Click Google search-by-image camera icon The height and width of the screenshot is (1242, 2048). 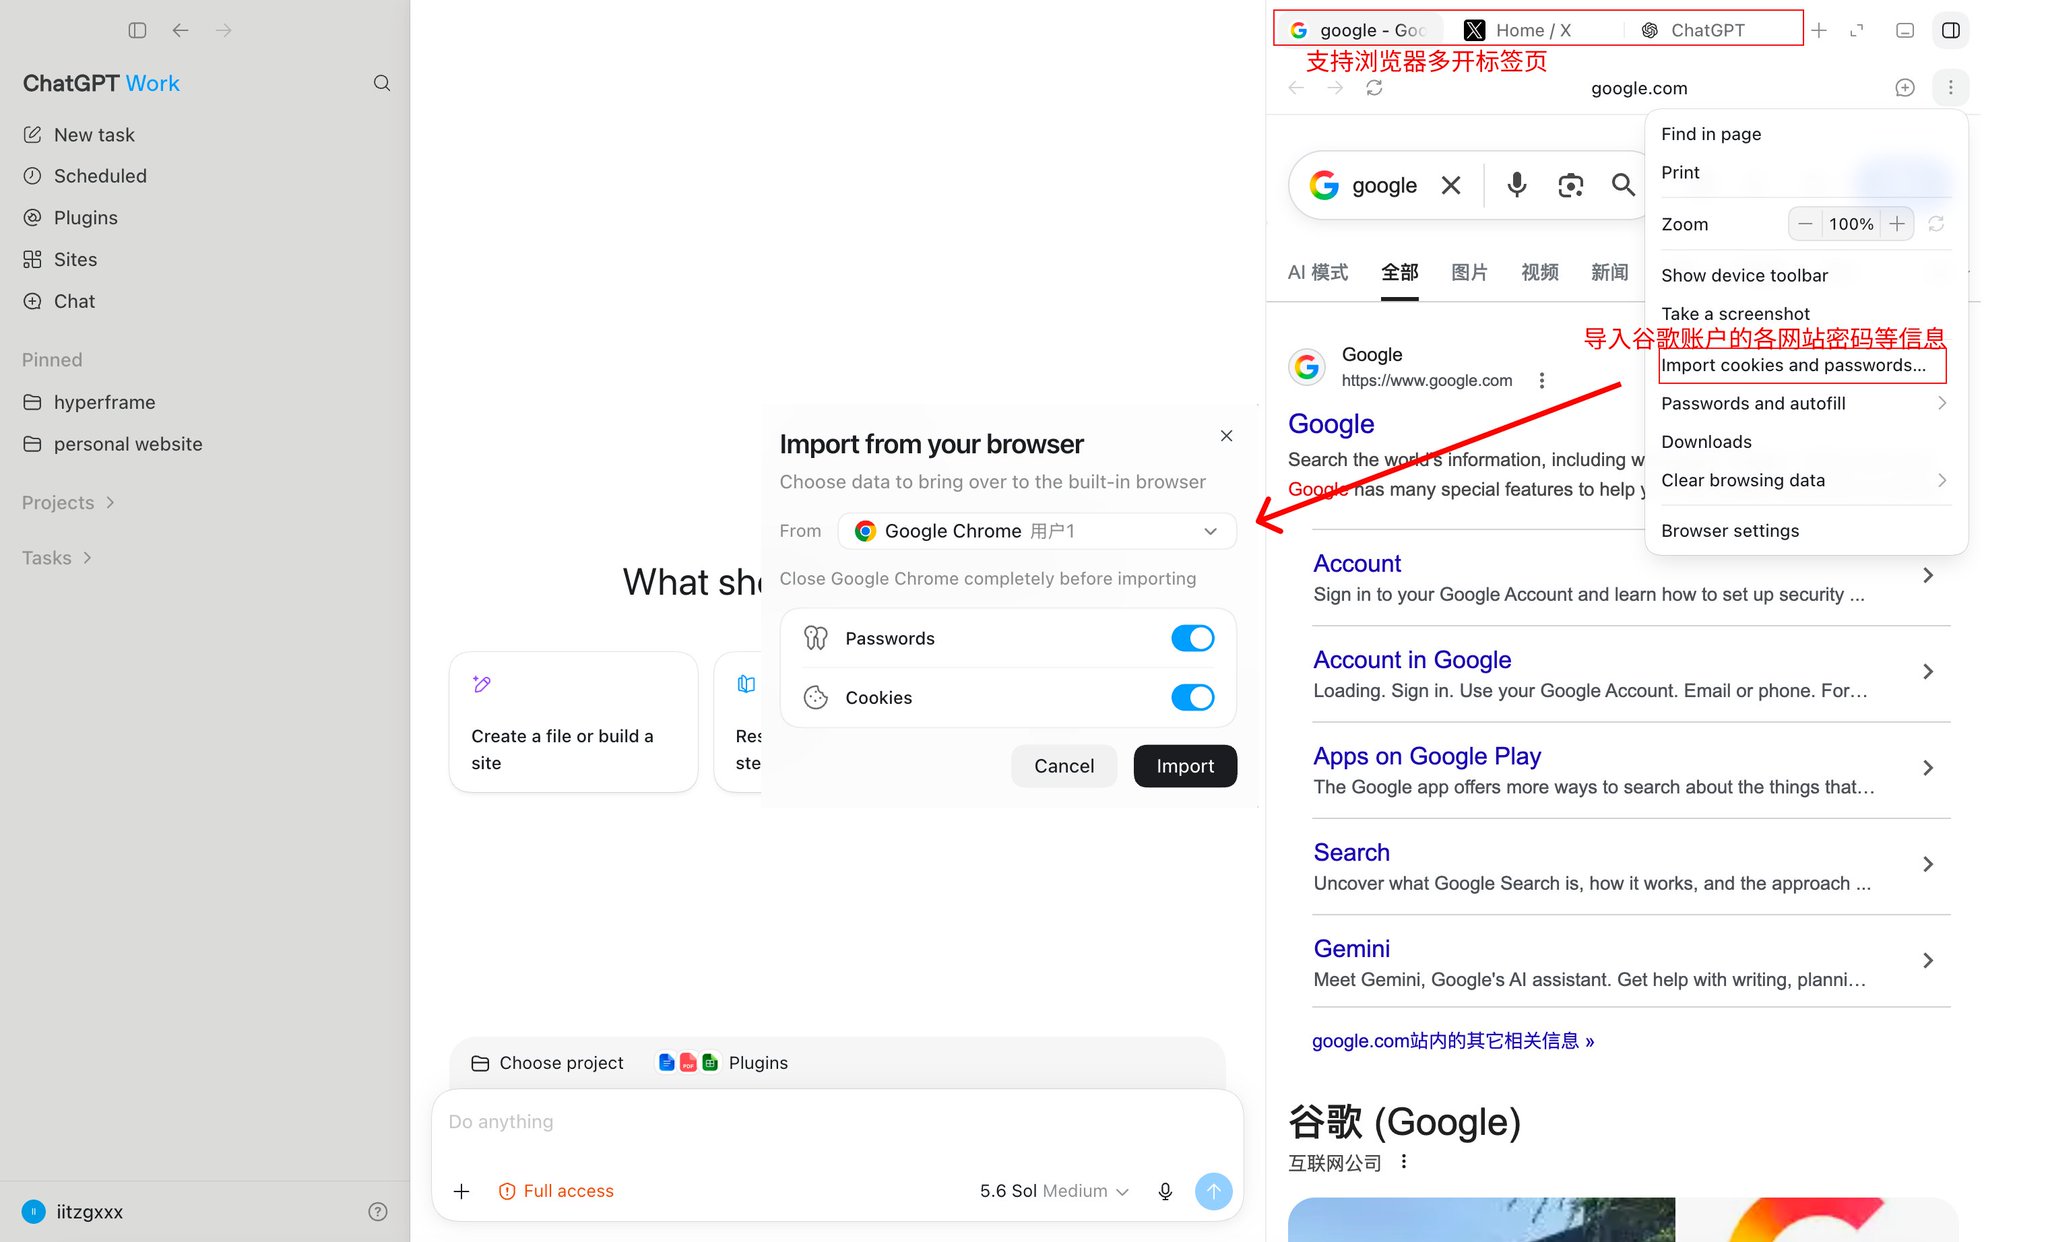tap(1570, 185)
